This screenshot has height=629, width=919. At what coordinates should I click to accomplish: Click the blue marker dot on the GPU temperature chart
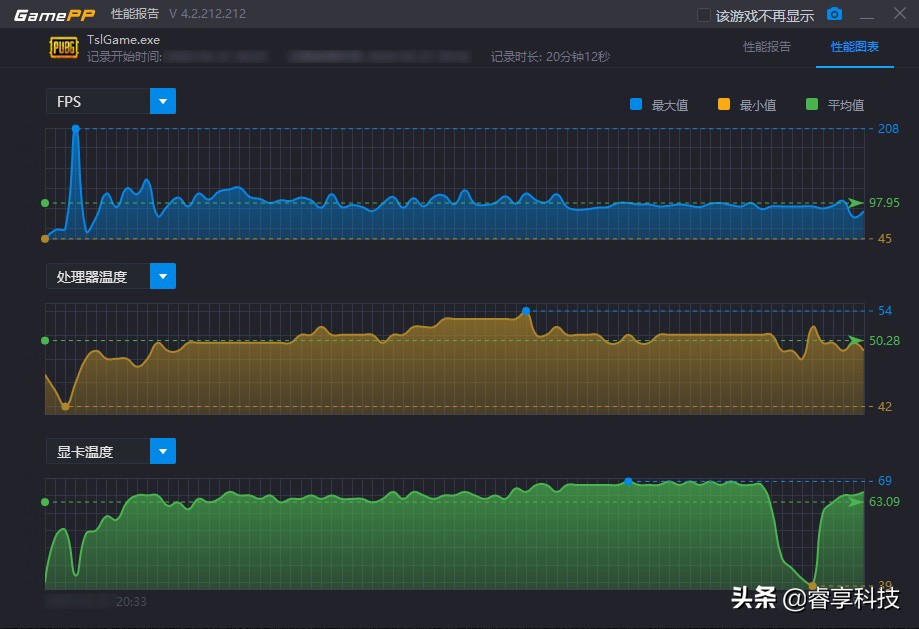pos(627,481)
